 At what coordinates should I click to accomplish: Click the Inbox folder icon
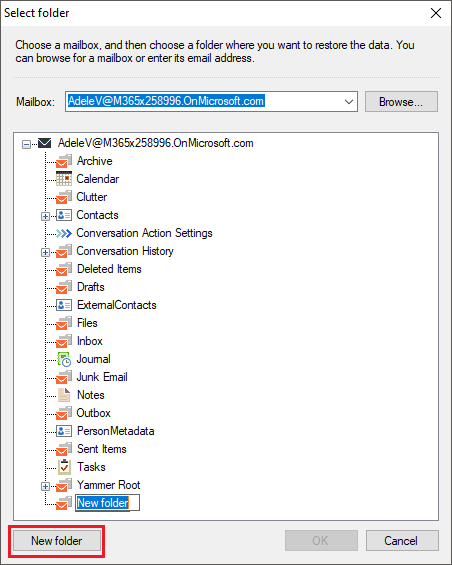click(x=64, y=341)
